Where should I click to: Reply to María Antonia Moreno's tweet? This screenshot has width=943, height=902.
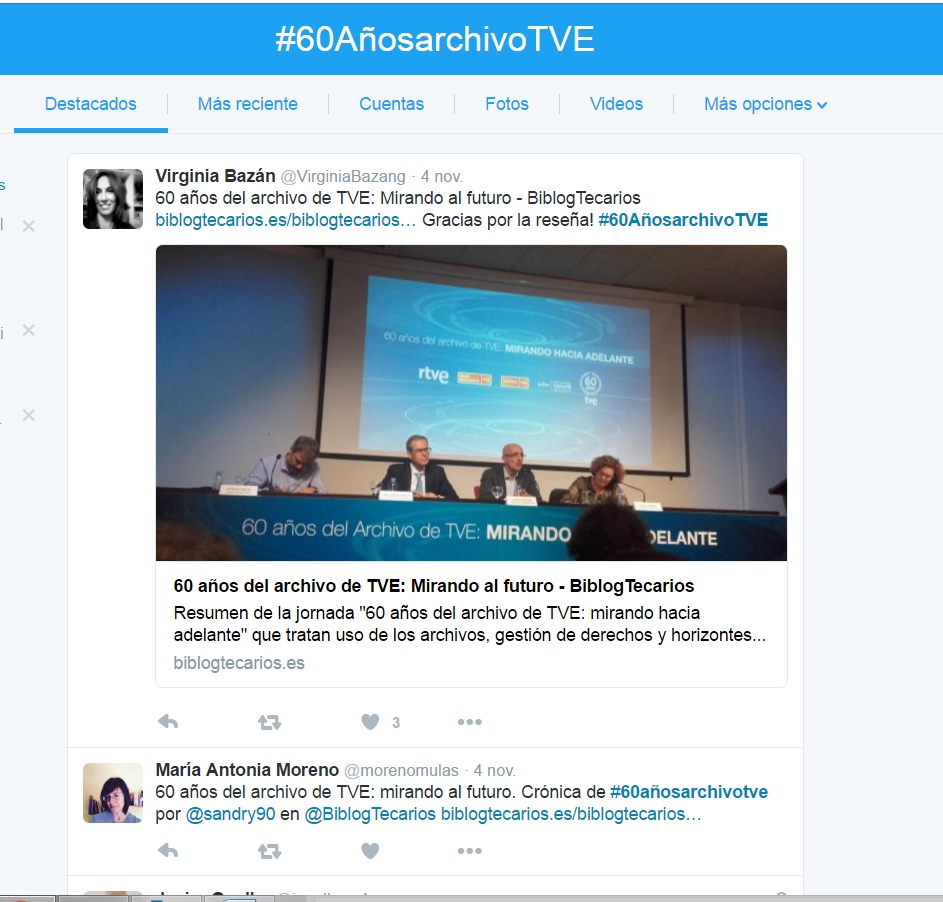click(x=168, y=850)
